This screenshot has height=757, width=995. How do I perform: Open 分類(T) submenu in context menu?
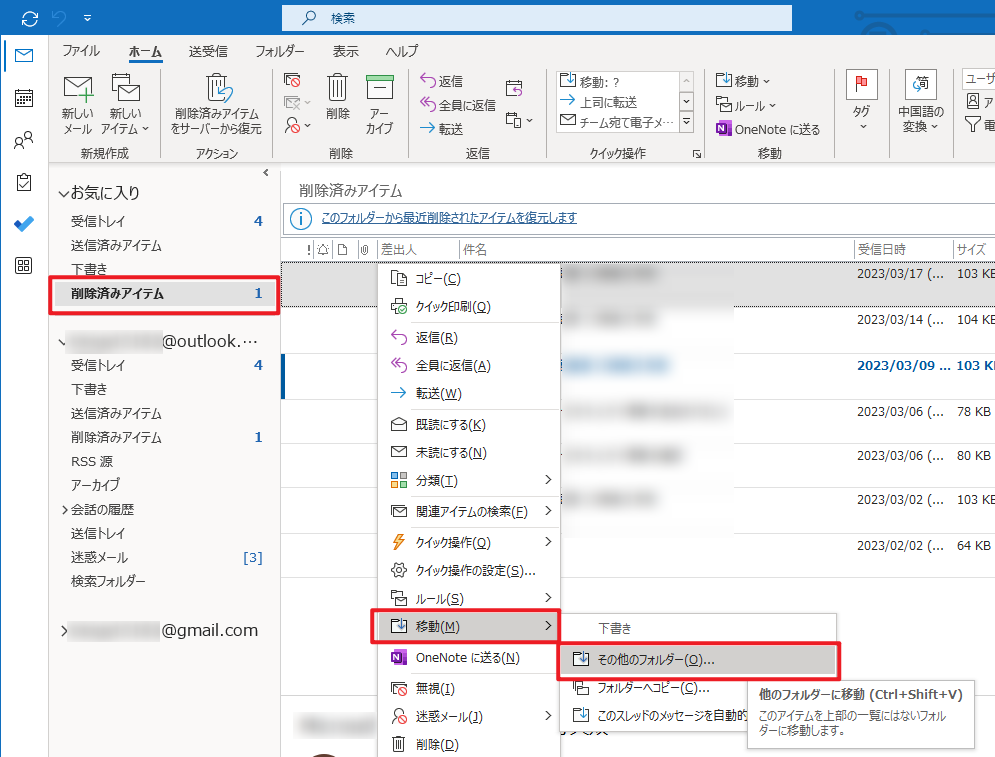click(x=469, y=480)
